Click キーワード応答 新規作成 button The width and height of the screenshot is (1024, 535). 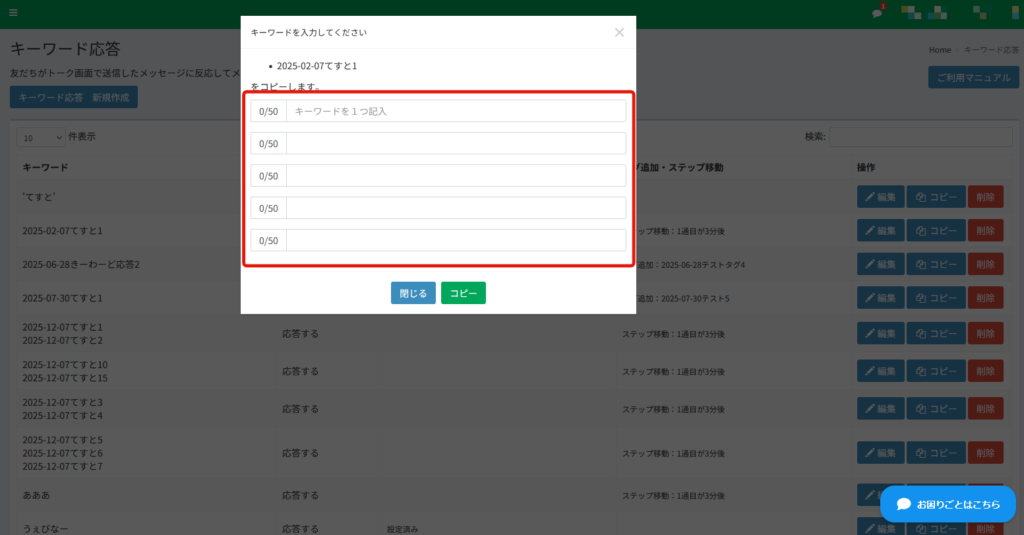[73, 98]
